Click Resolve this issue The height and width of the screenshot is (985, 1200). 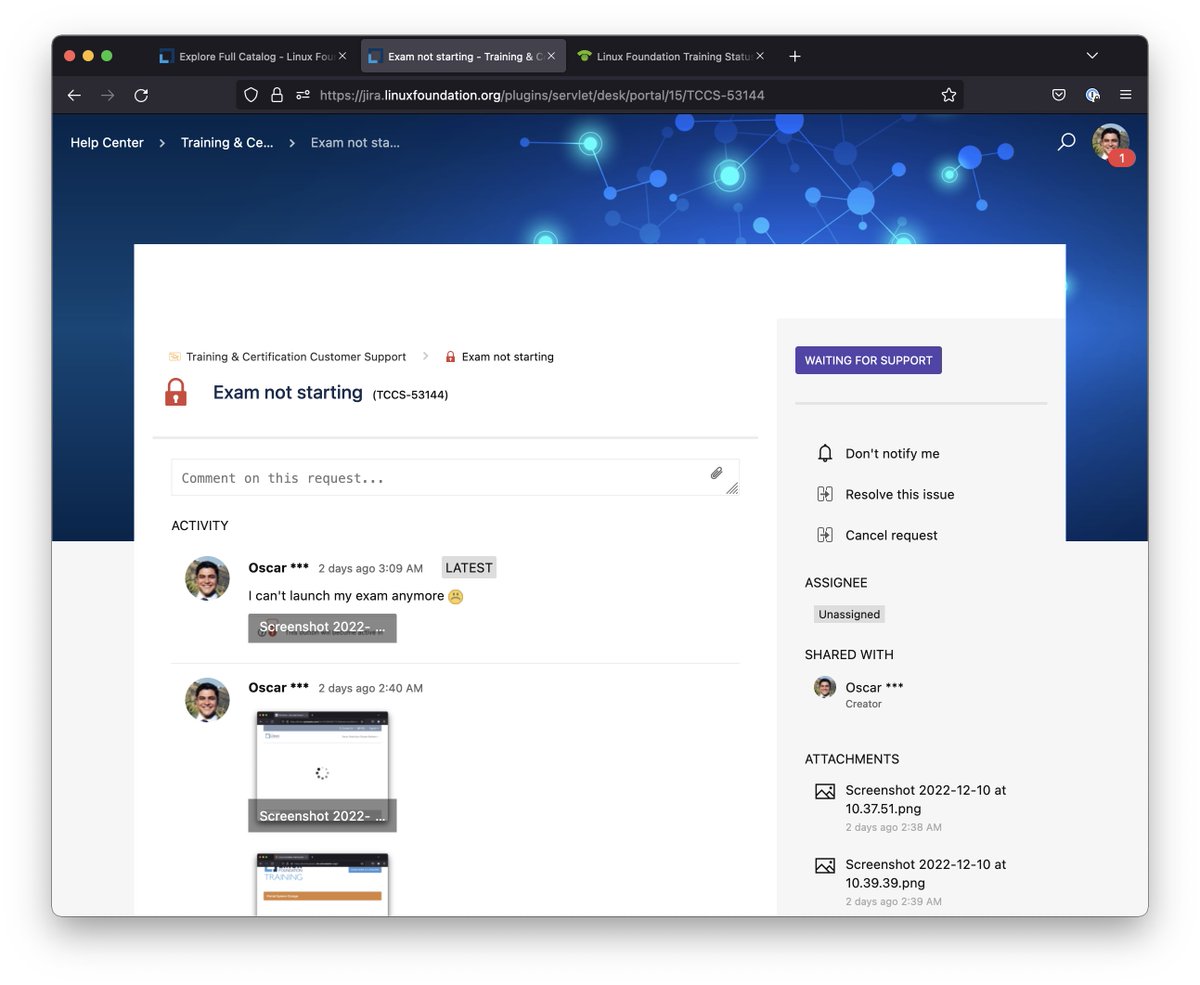click(x=900, y=495)
